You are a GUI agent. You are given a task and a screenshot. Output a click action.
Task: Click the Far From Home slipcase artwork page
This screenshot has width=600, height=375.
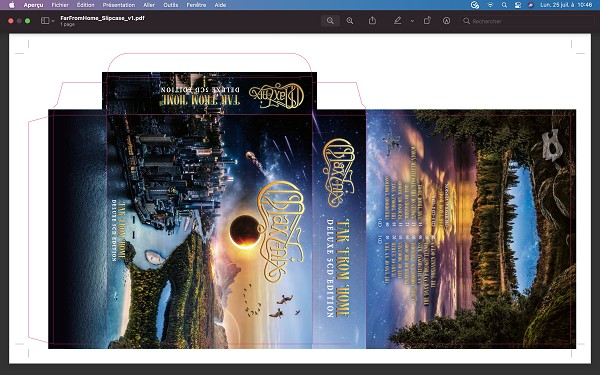coord(300,199)
